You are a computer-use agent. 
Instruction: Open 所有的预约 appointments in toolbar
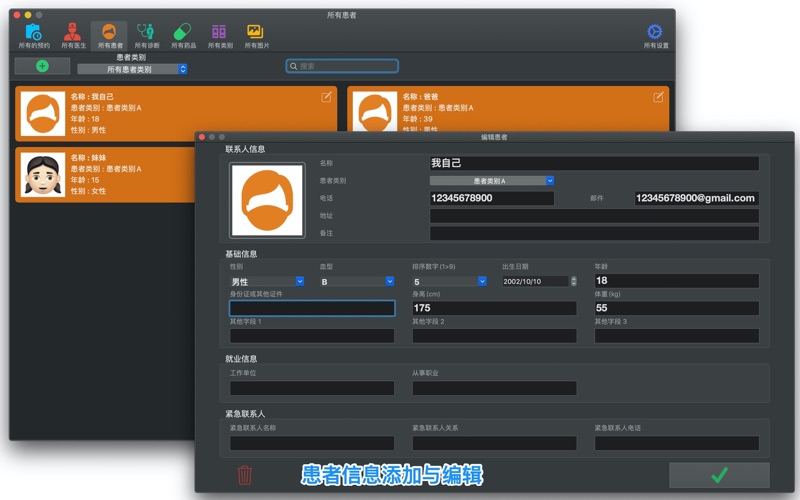pos(33,35)
